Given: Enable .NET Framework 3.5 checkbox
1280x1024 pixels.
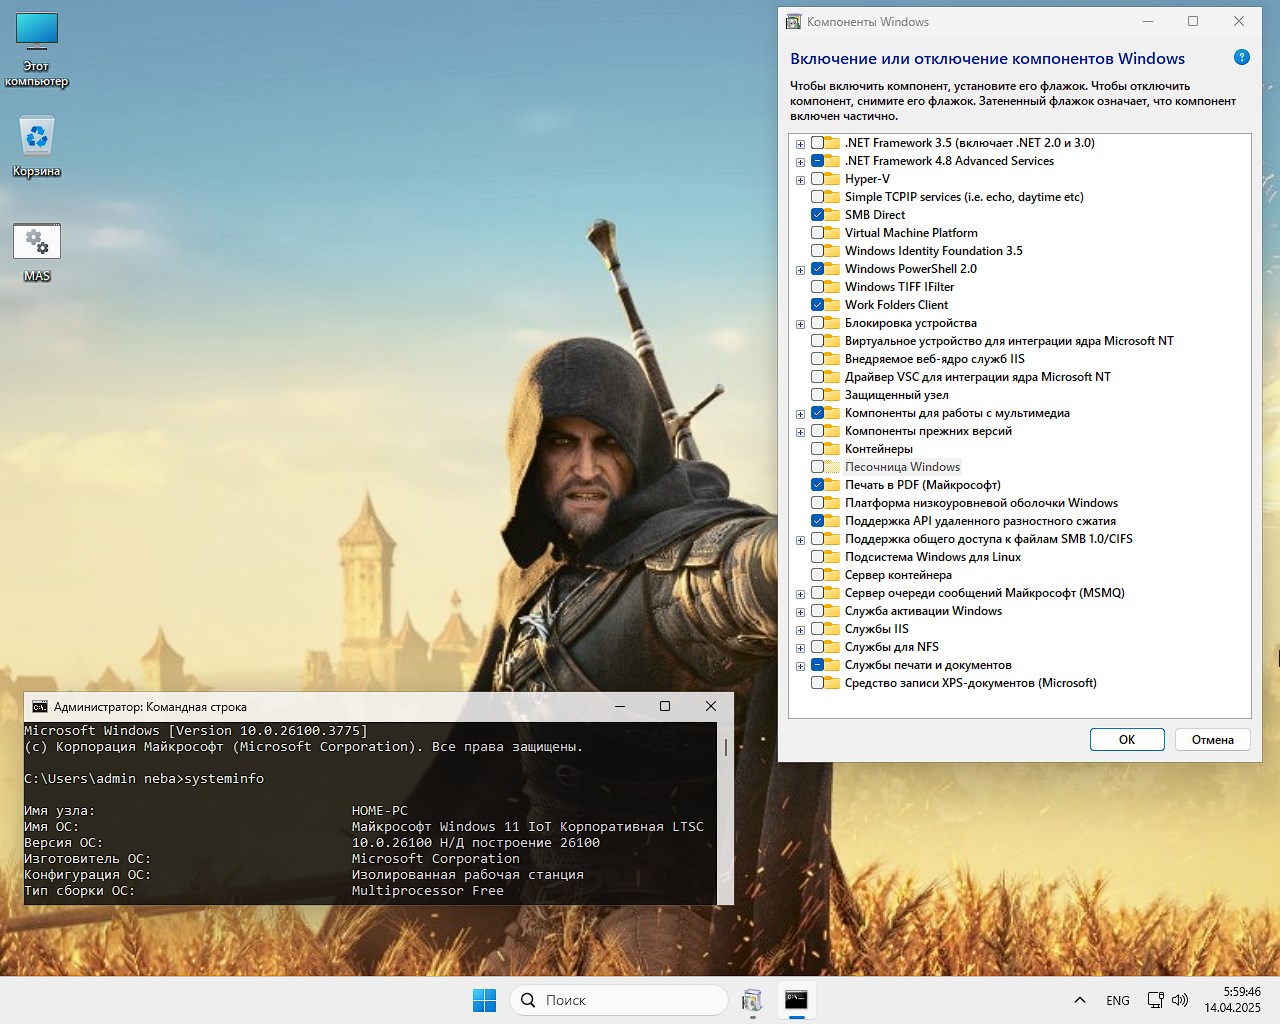Looking at the screenshot, I should 817,143.
